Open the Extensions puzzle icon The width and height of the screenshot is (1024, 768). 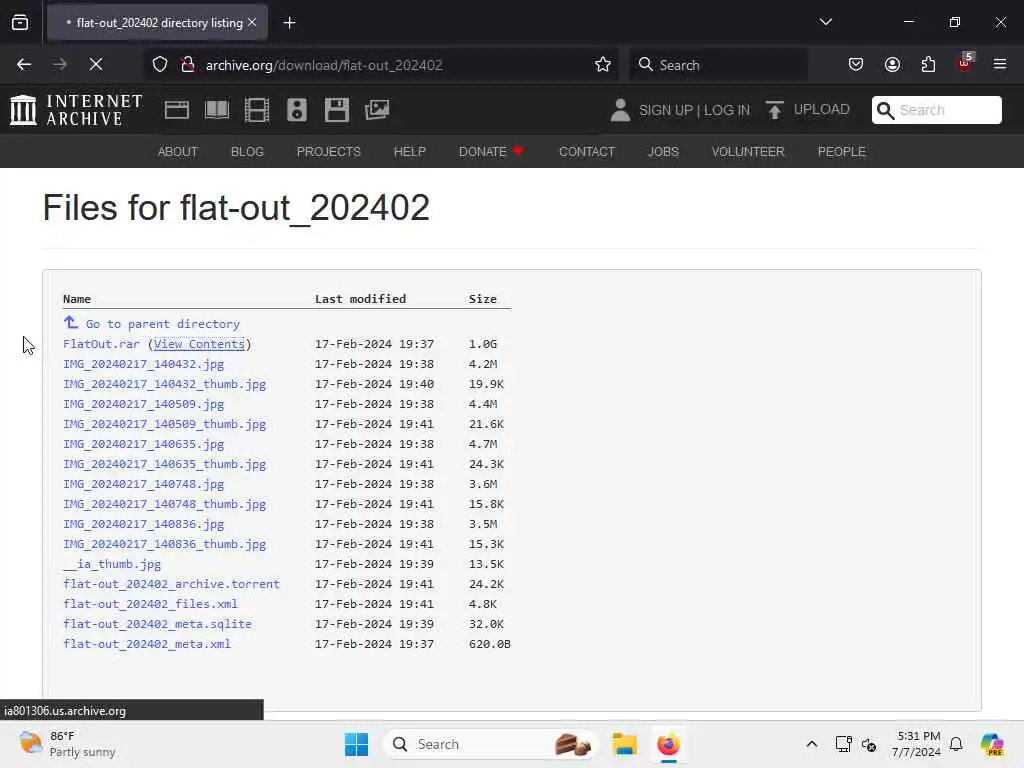tap(928, 64)
